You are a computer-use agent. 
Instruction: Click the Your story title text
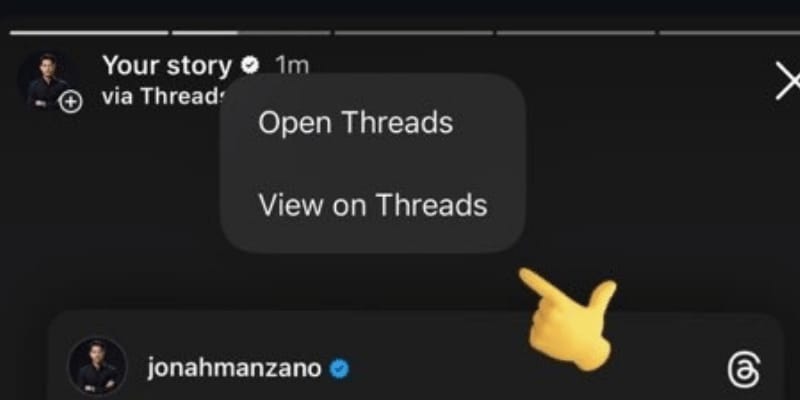click(x=167, y=66)
